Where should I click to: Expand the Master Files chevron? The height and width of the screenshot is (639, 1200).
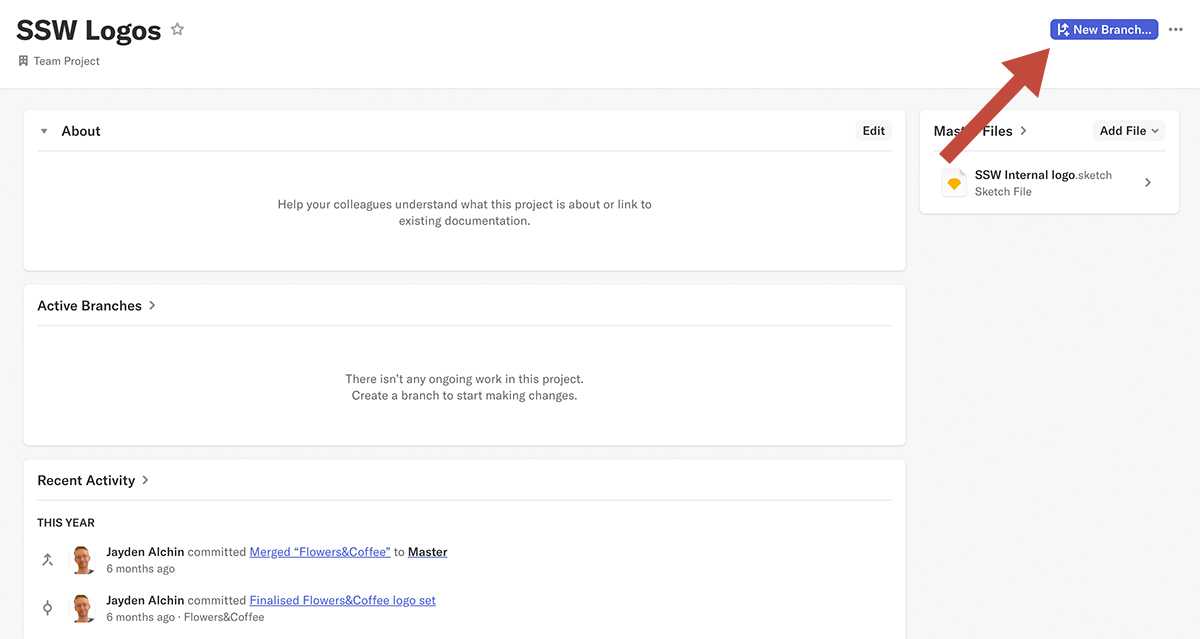[1023, 131]
